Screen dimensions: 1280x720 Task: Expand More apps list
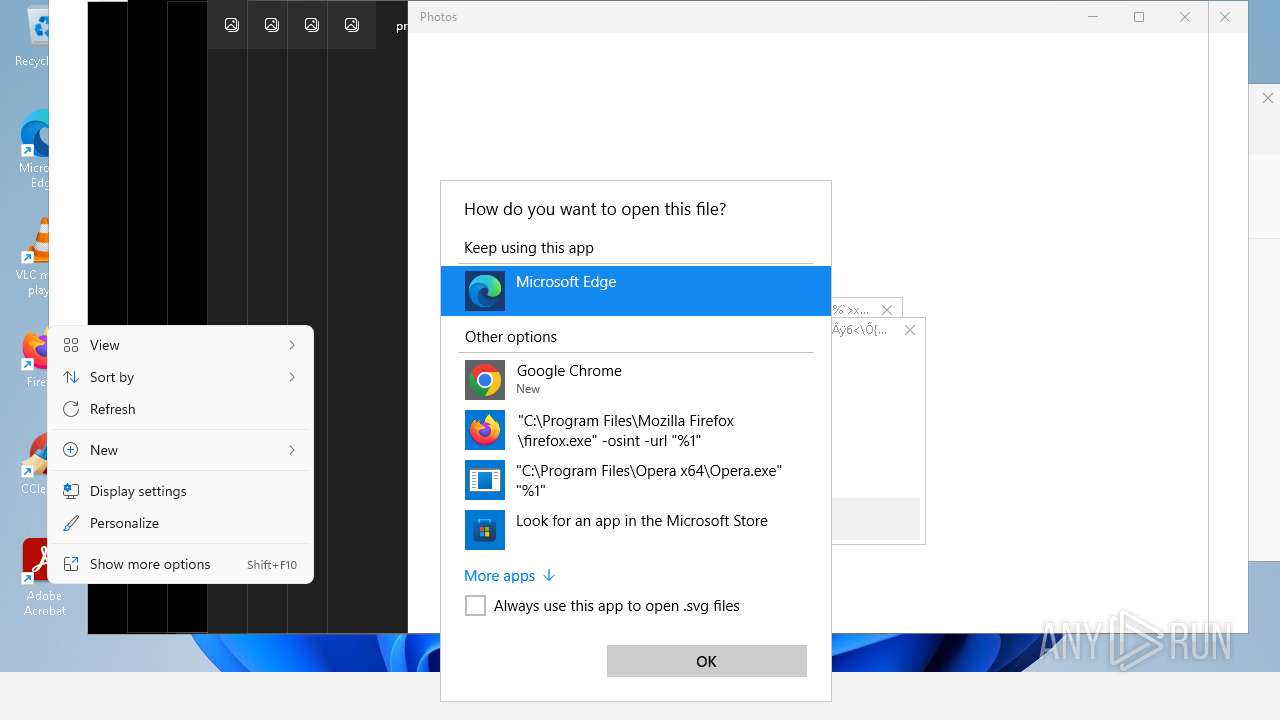tap(509, 576)
